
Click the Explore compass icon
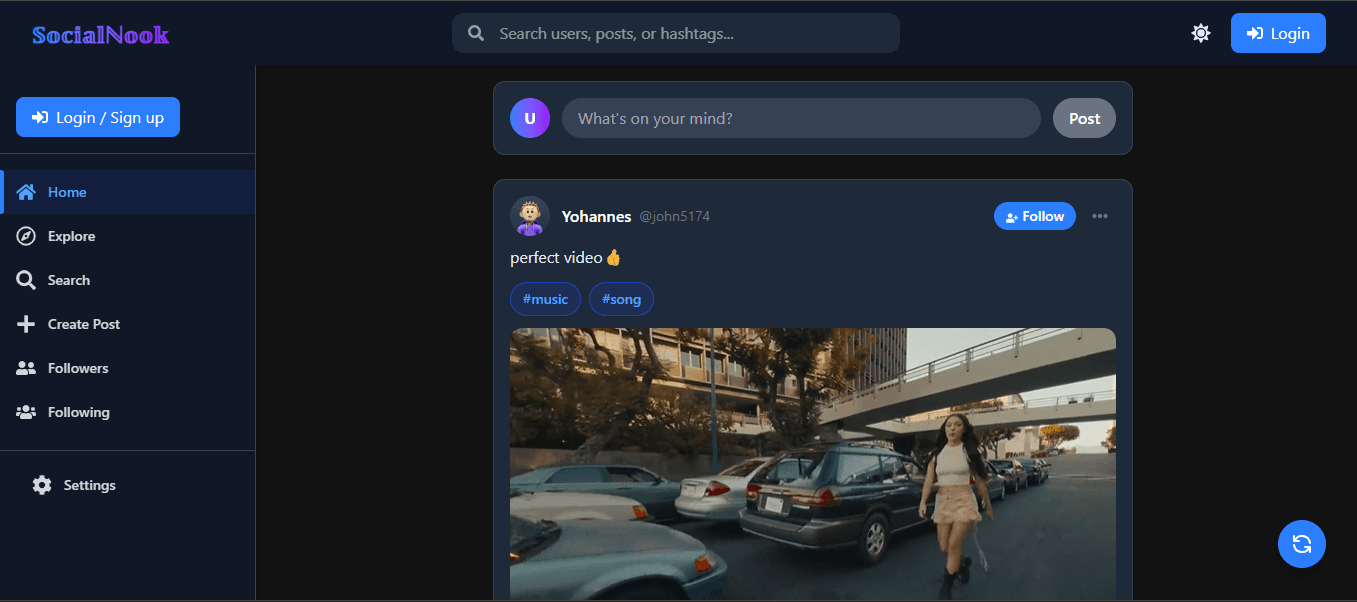pyautogui.click(x=26, y=236)
